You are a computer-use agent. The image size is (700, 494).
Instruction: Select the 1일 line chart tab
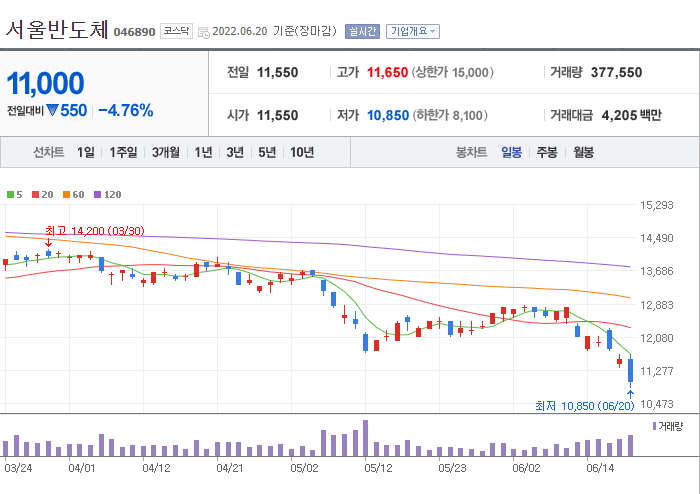point(86,152)
